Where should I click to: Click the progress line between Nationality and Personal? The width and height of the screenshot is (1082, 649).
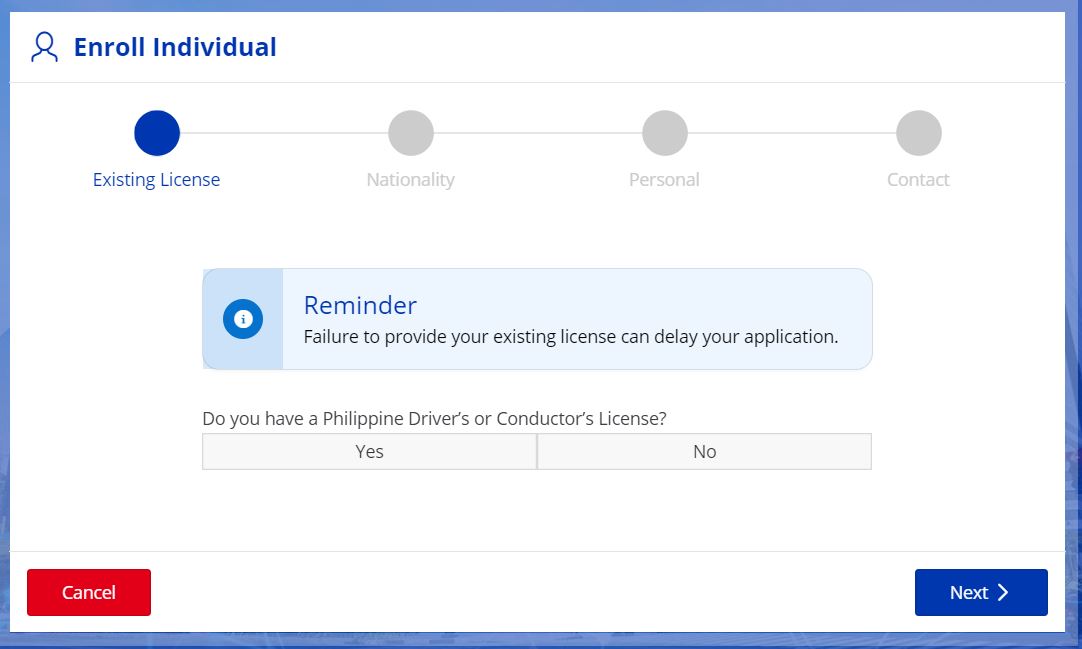point(537,132)
